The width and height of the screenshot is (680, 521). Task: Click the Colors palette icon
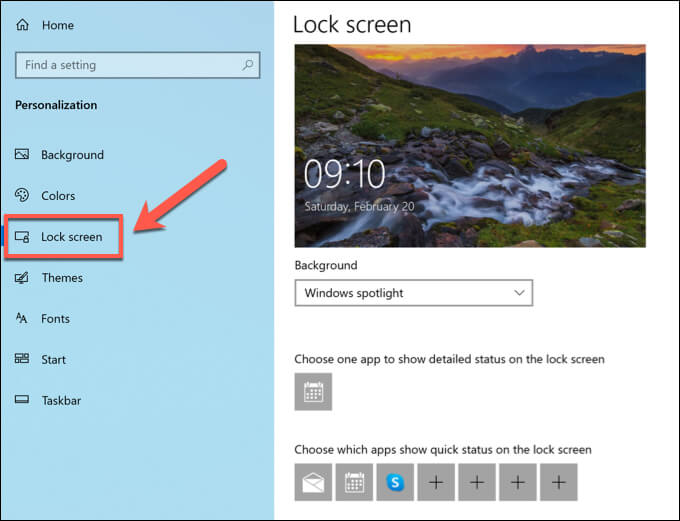click(22, 195)
